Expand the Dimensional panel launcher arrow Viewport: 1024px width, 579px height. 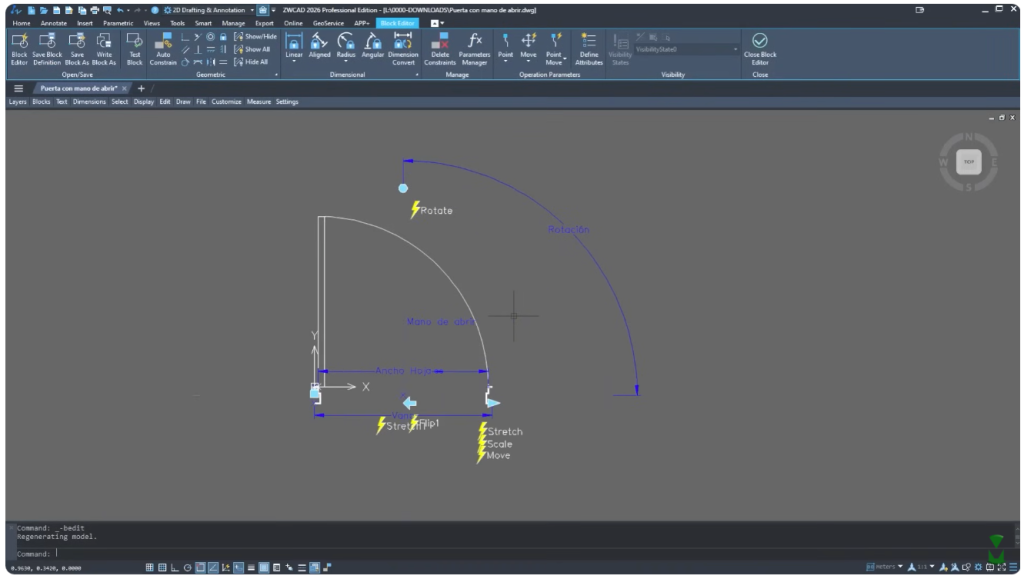click(x=417, y=75)
